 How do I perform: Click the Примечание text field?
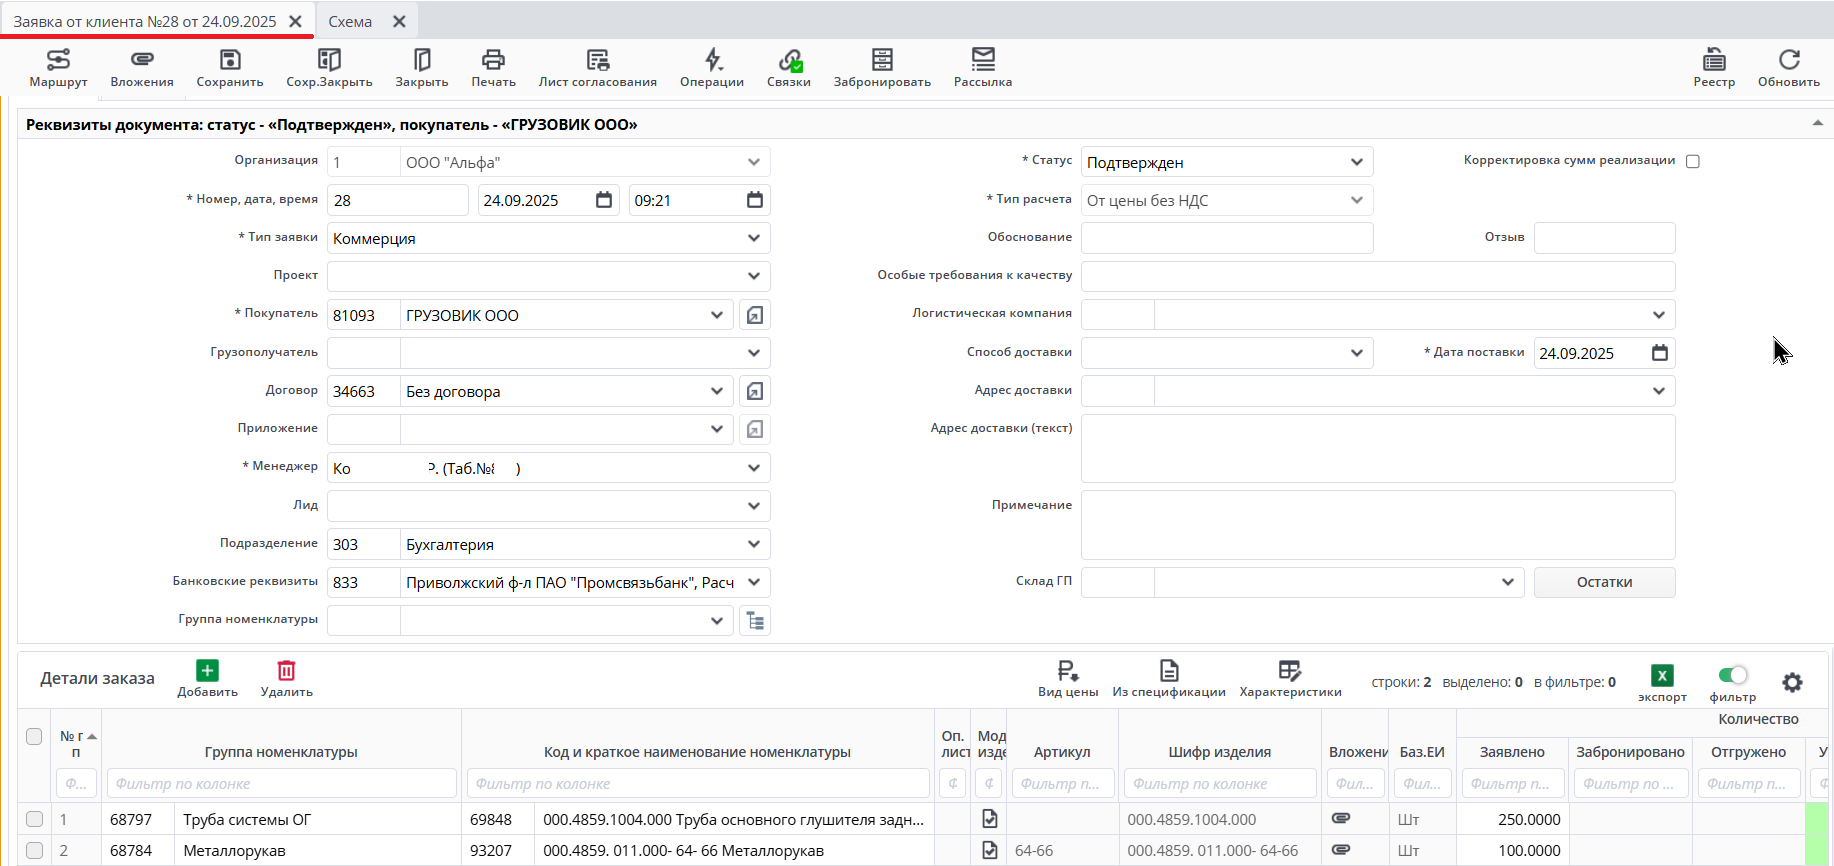click(x=1377, y=524)
